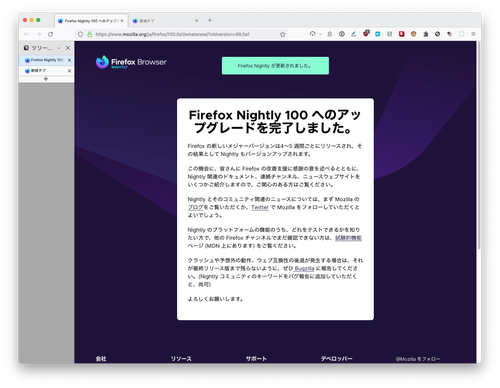Click the green padlock site-info icon
This screenshot has width=500, height=388.
click(89, 34)
